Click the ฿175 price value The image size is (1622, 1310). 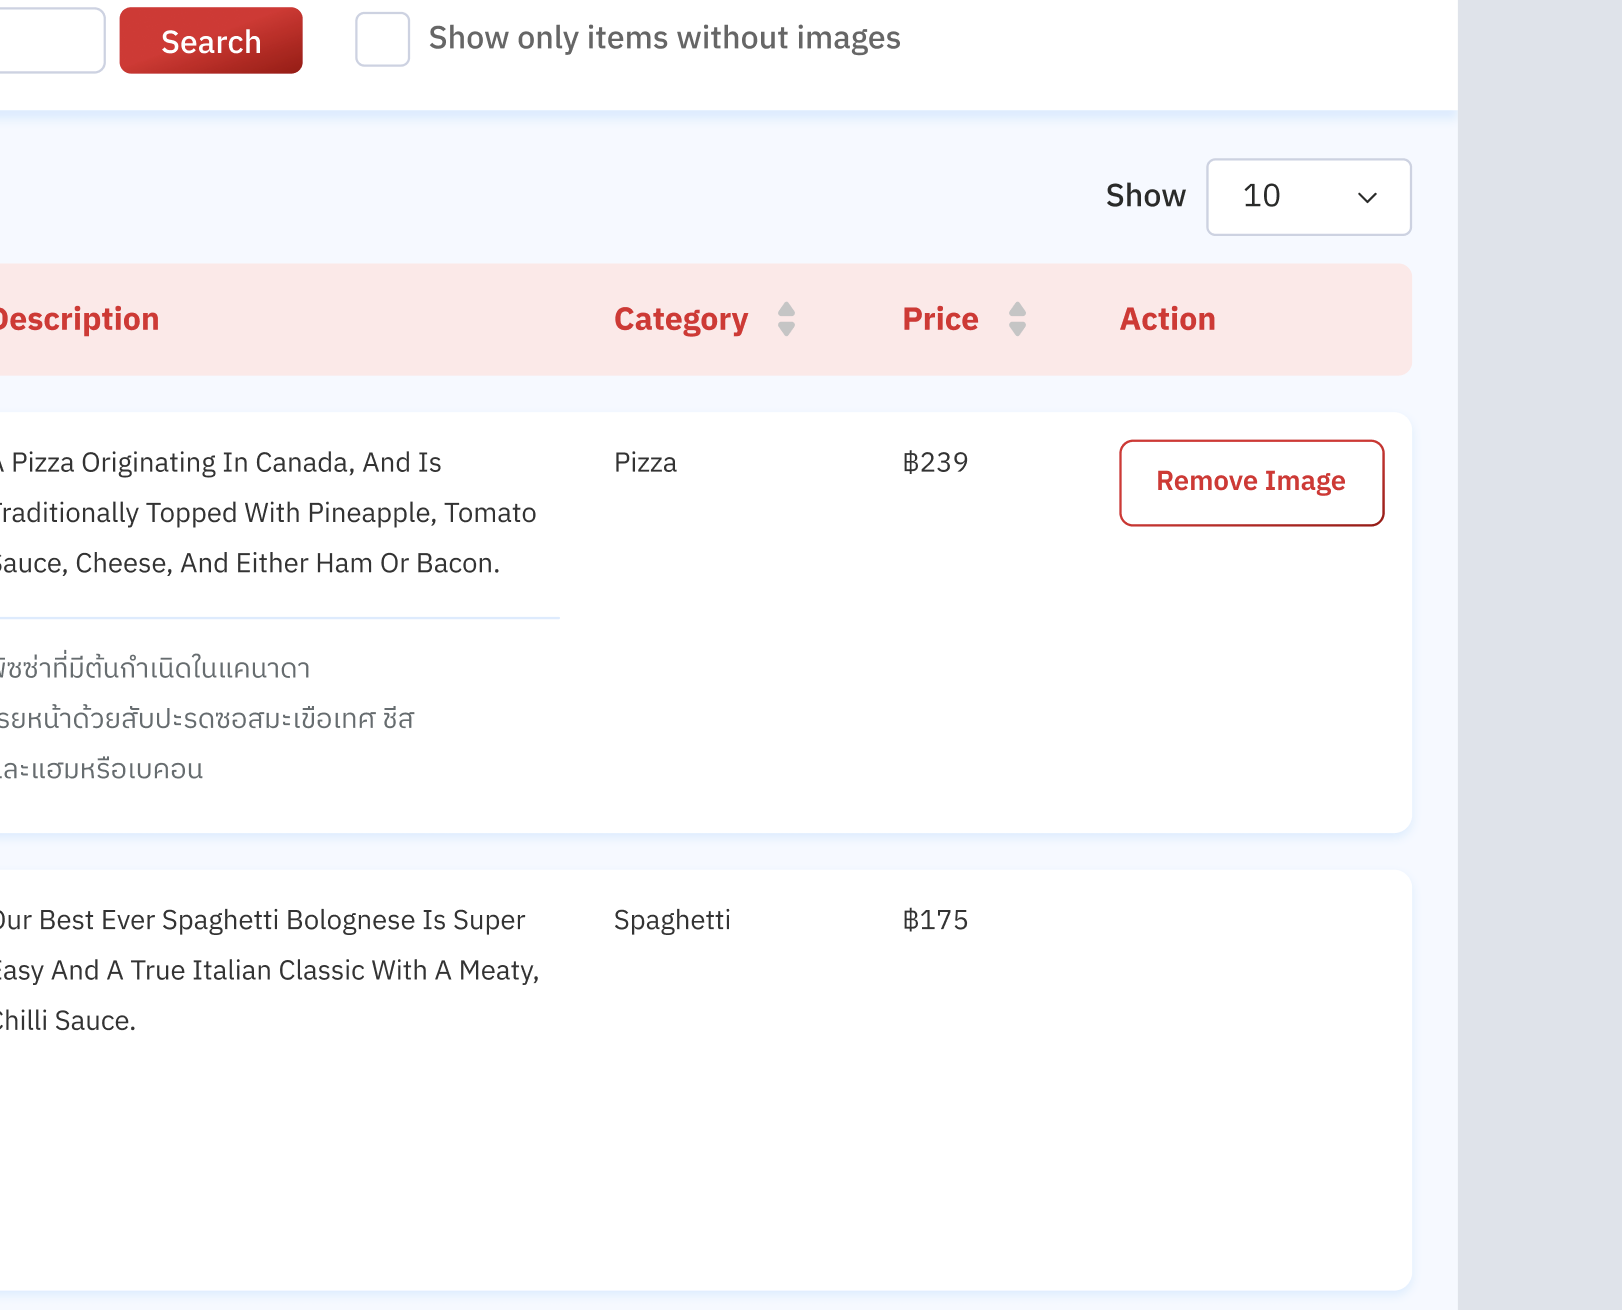tap(935, 920)
